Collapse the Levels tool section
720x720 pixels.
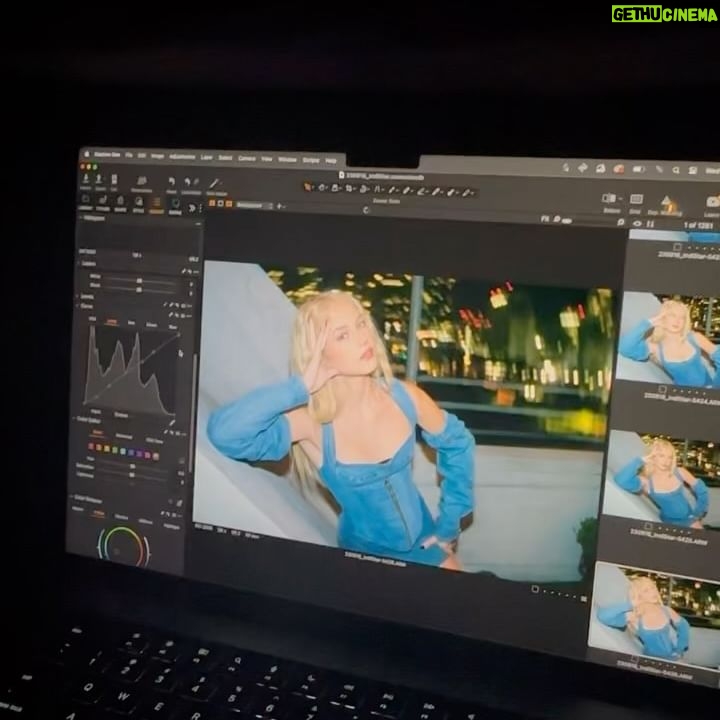click(77, 297)
